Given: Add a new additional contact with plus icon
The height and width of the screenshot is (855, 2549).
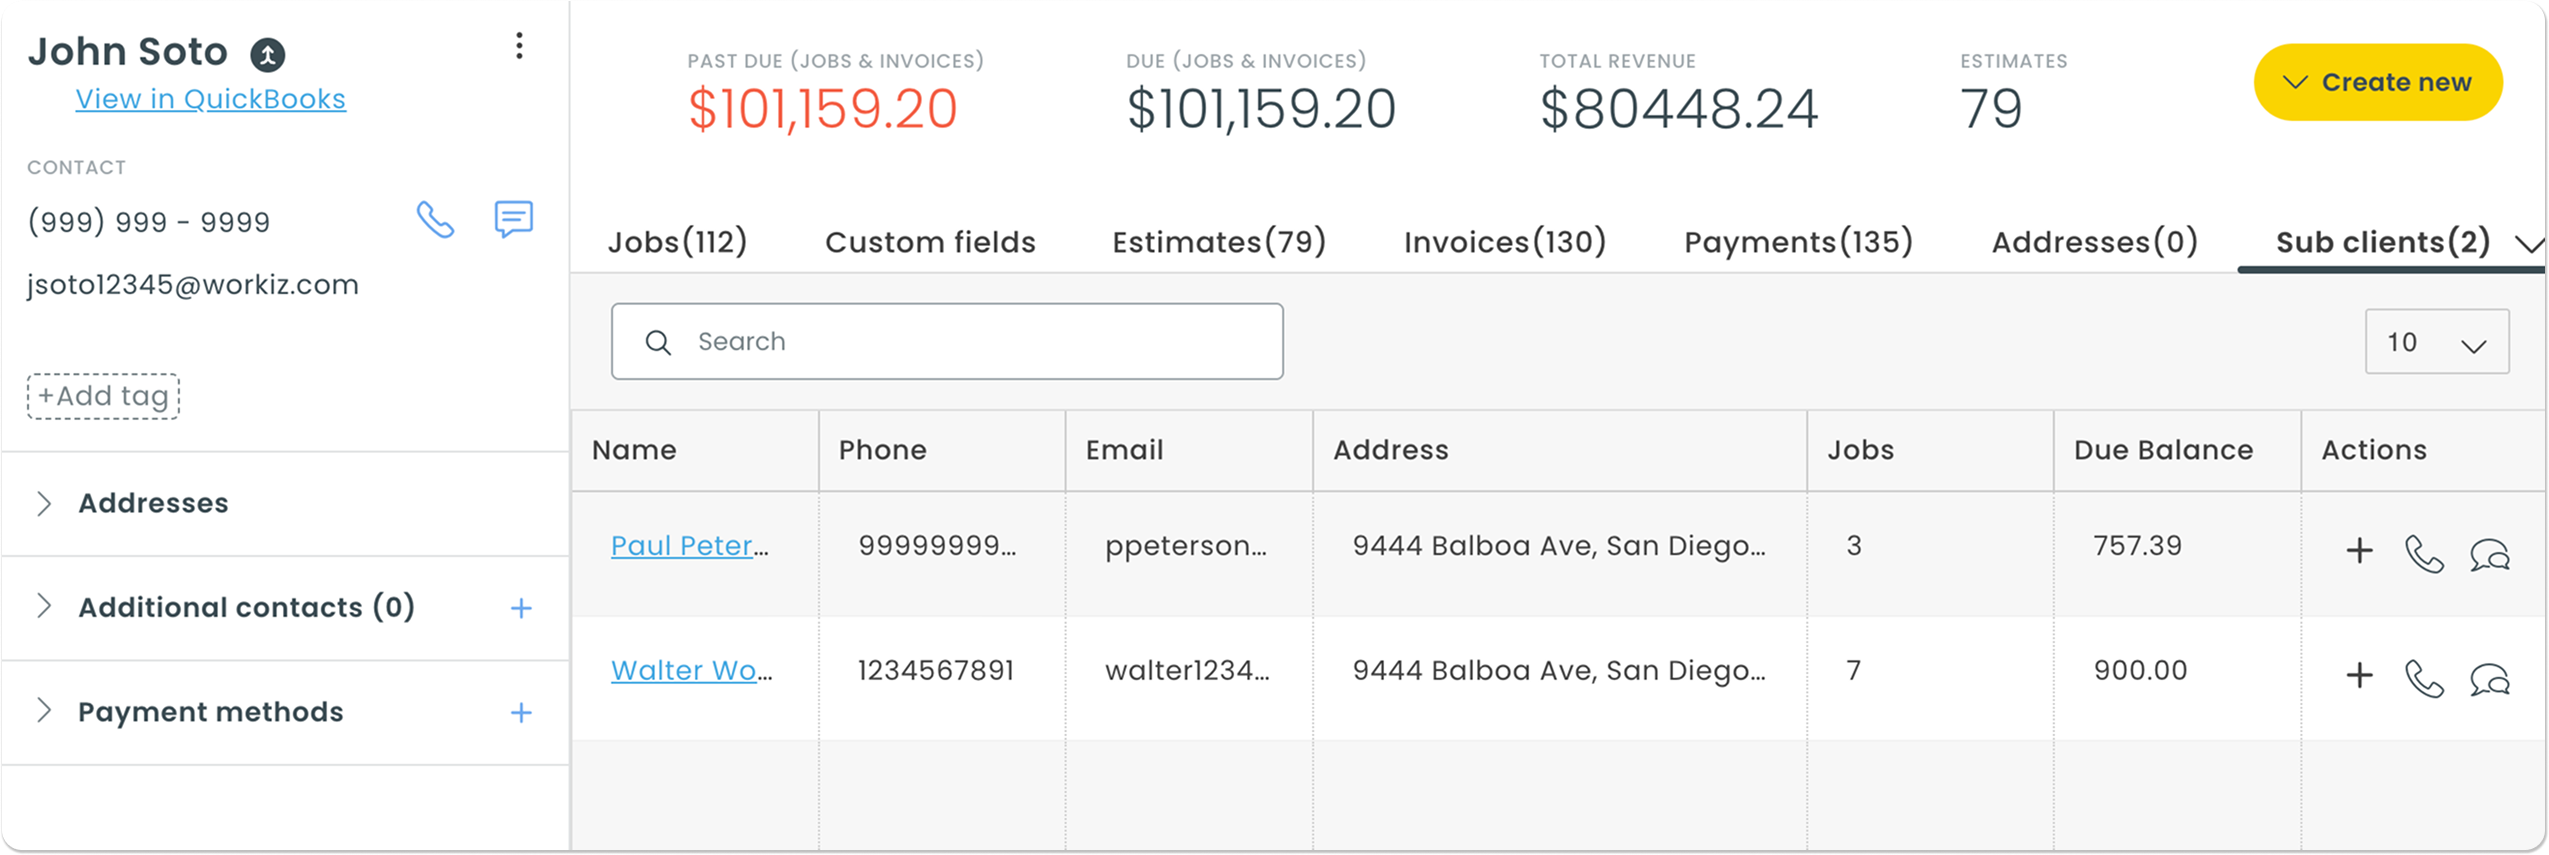Looking at the screenshot, I should point(521,608).
